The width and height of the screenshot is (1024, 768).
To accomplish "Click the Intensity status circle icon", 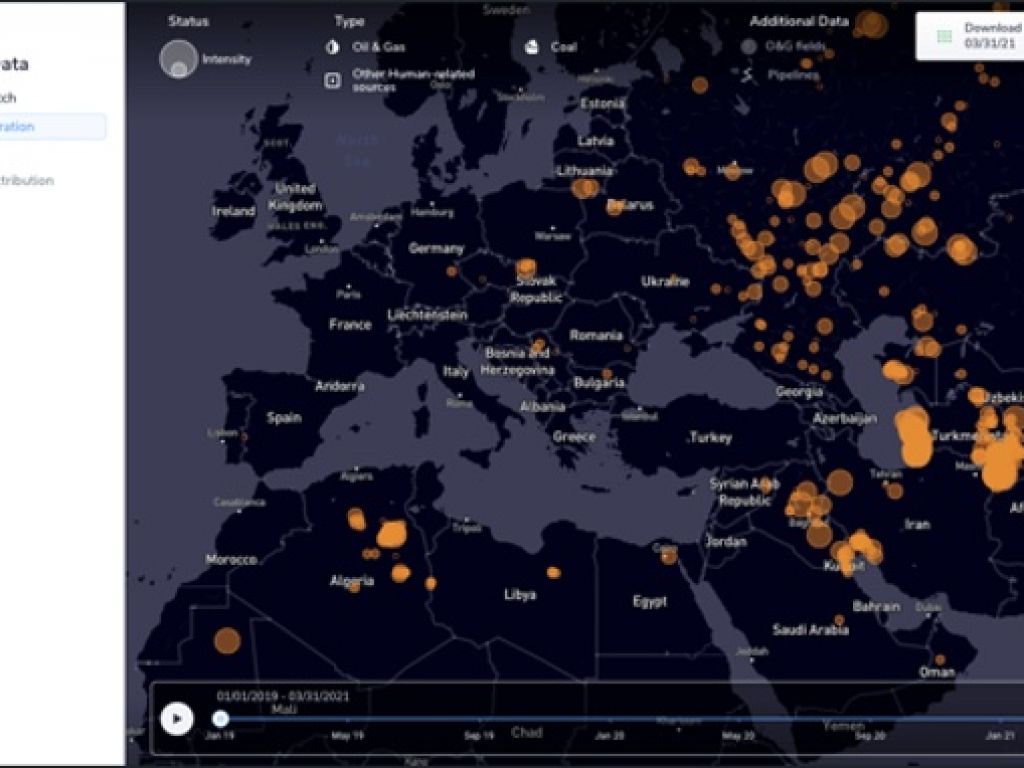I will coord(178,59).
